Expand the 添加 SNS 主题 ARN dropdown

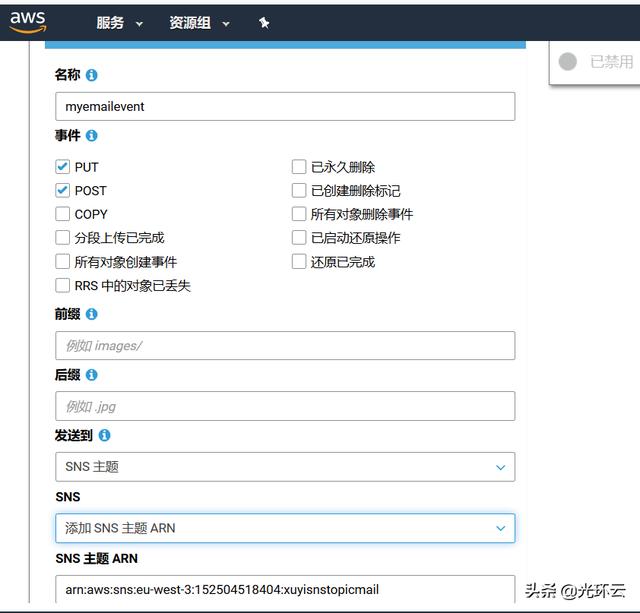pos(285,528)
